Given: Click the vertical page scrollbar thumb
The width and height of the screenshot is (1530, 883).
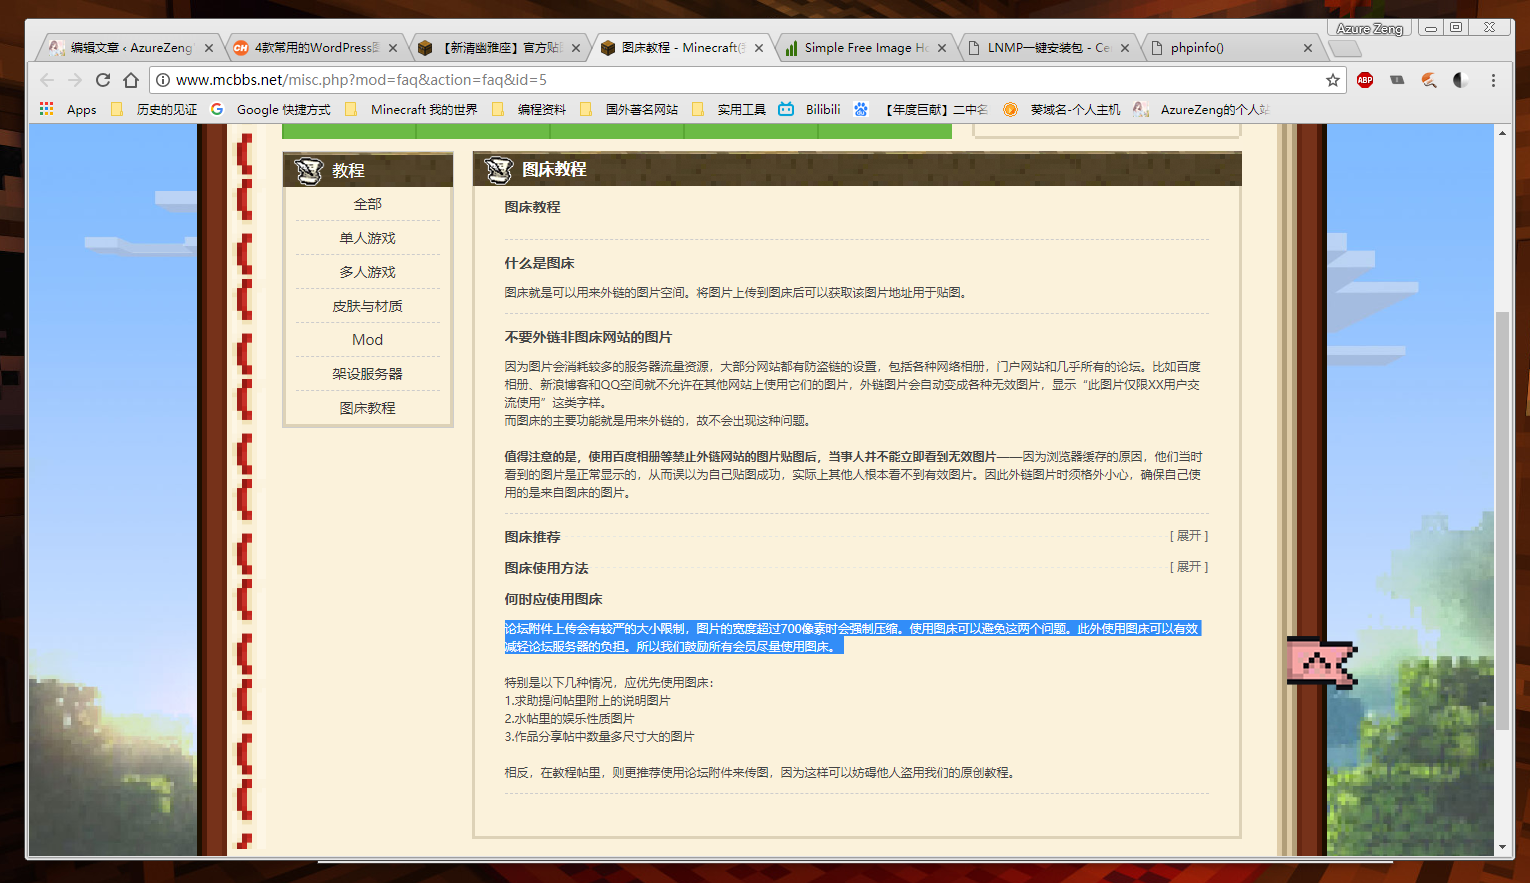Looking at the screenshot, I should coord(1502,520).
